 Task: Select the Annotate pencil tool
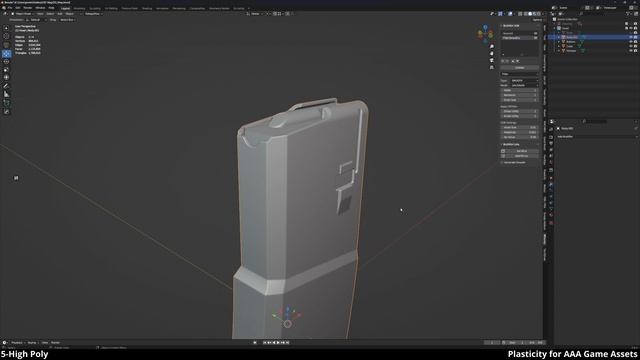coord(6,86)
